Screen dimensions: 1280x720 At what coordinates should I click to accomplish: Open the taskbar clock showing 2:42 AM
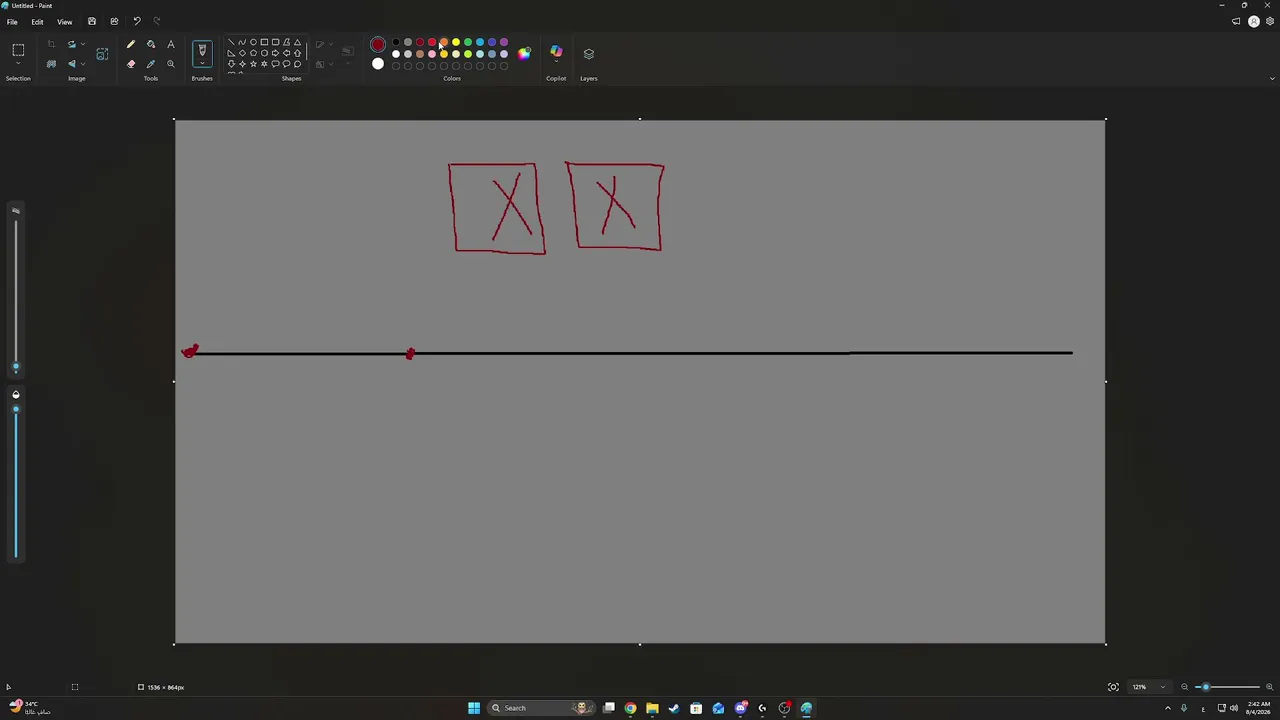(1258, 708)
